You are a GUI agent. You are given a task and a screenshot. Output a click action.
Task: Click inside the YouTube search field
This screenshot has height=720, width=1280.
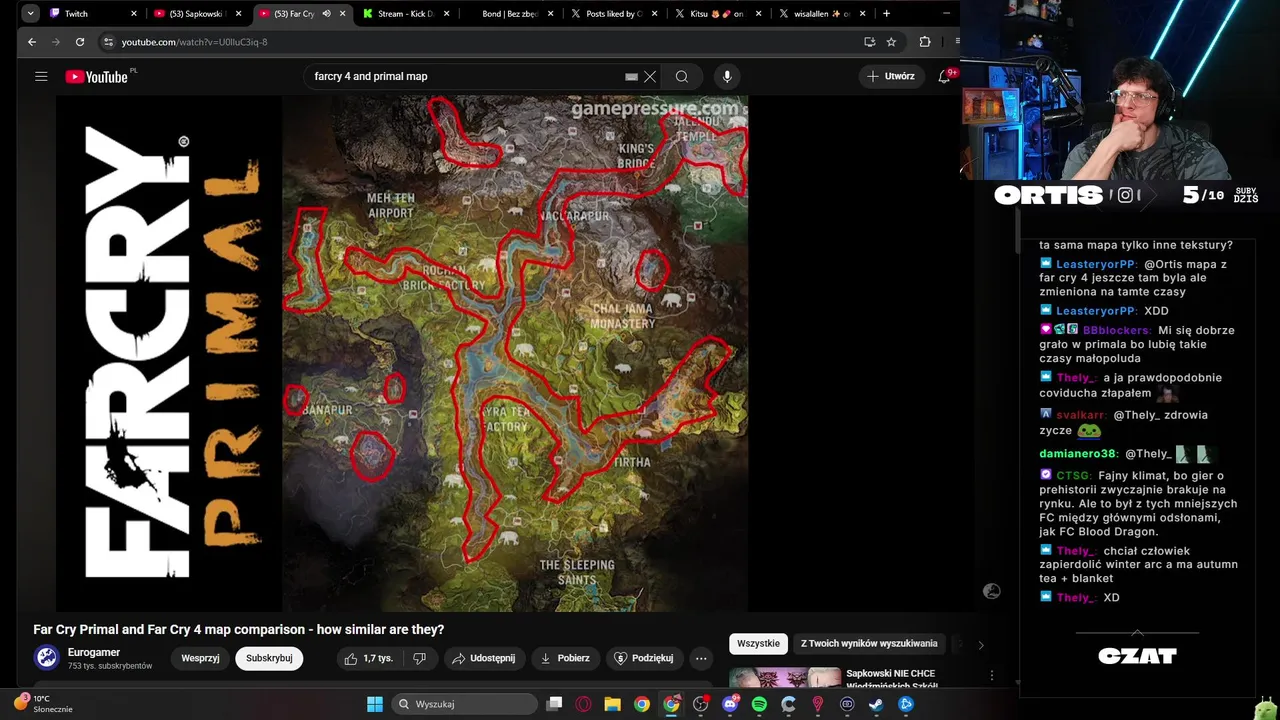coord(465,76)
